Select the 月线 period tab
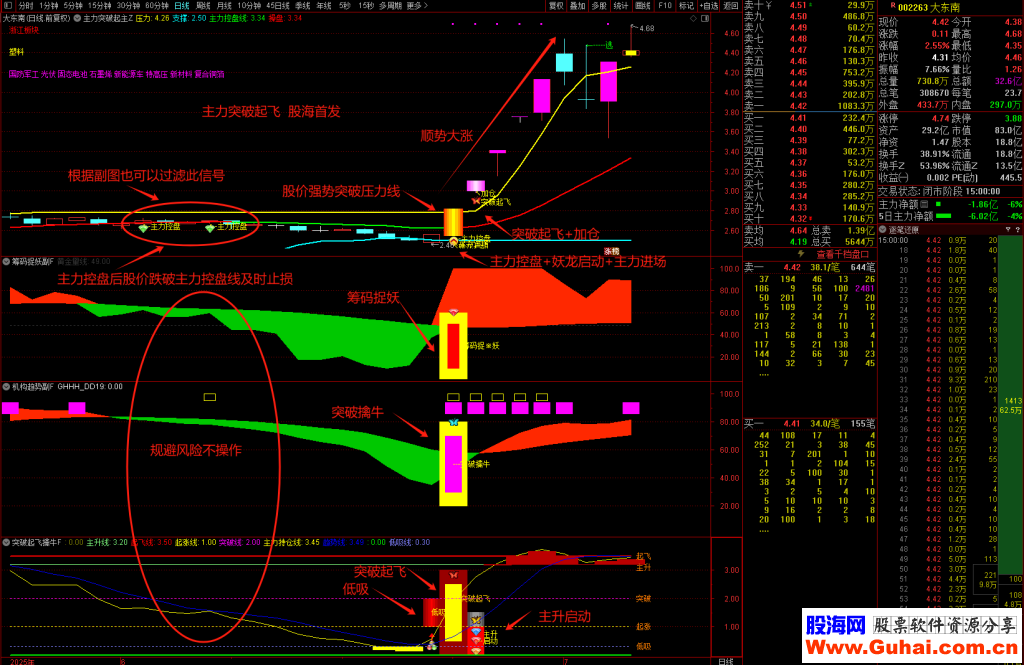The image size is (1024, 665). click(x=224, y=5)
